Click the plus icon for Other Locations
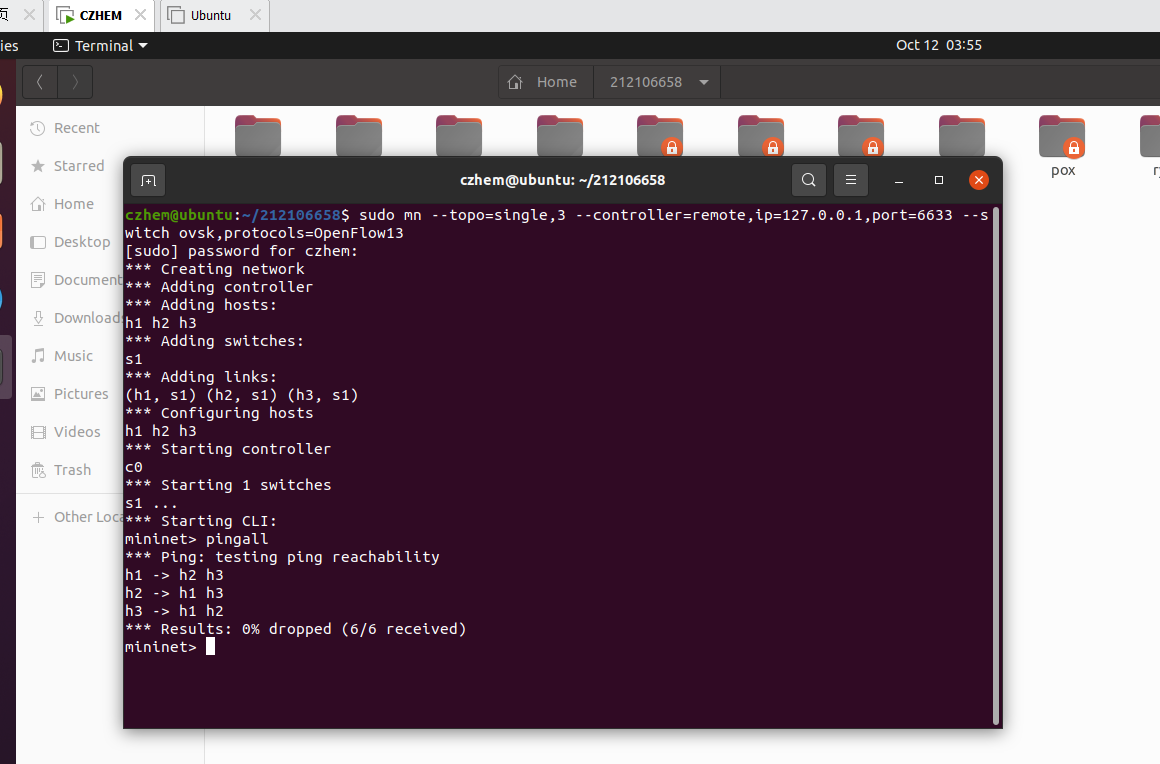1160x764 pixels. [38, 517]
